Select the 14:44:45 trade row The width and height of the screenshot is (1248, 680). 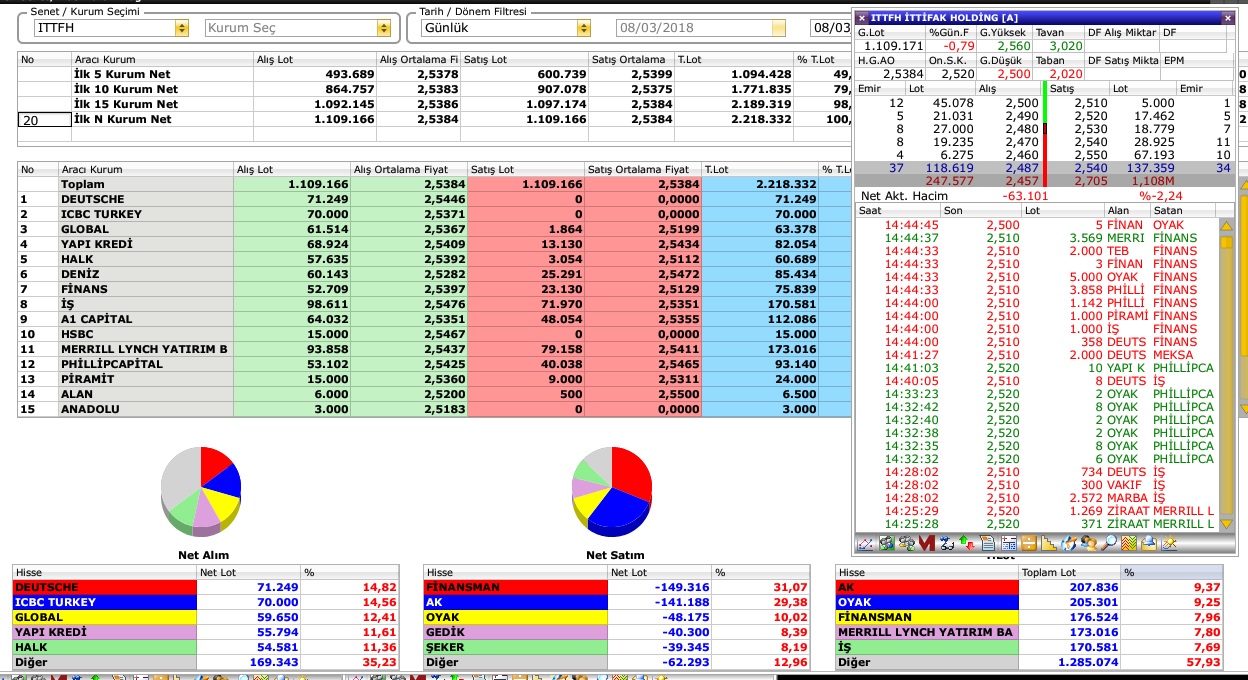1038,225
